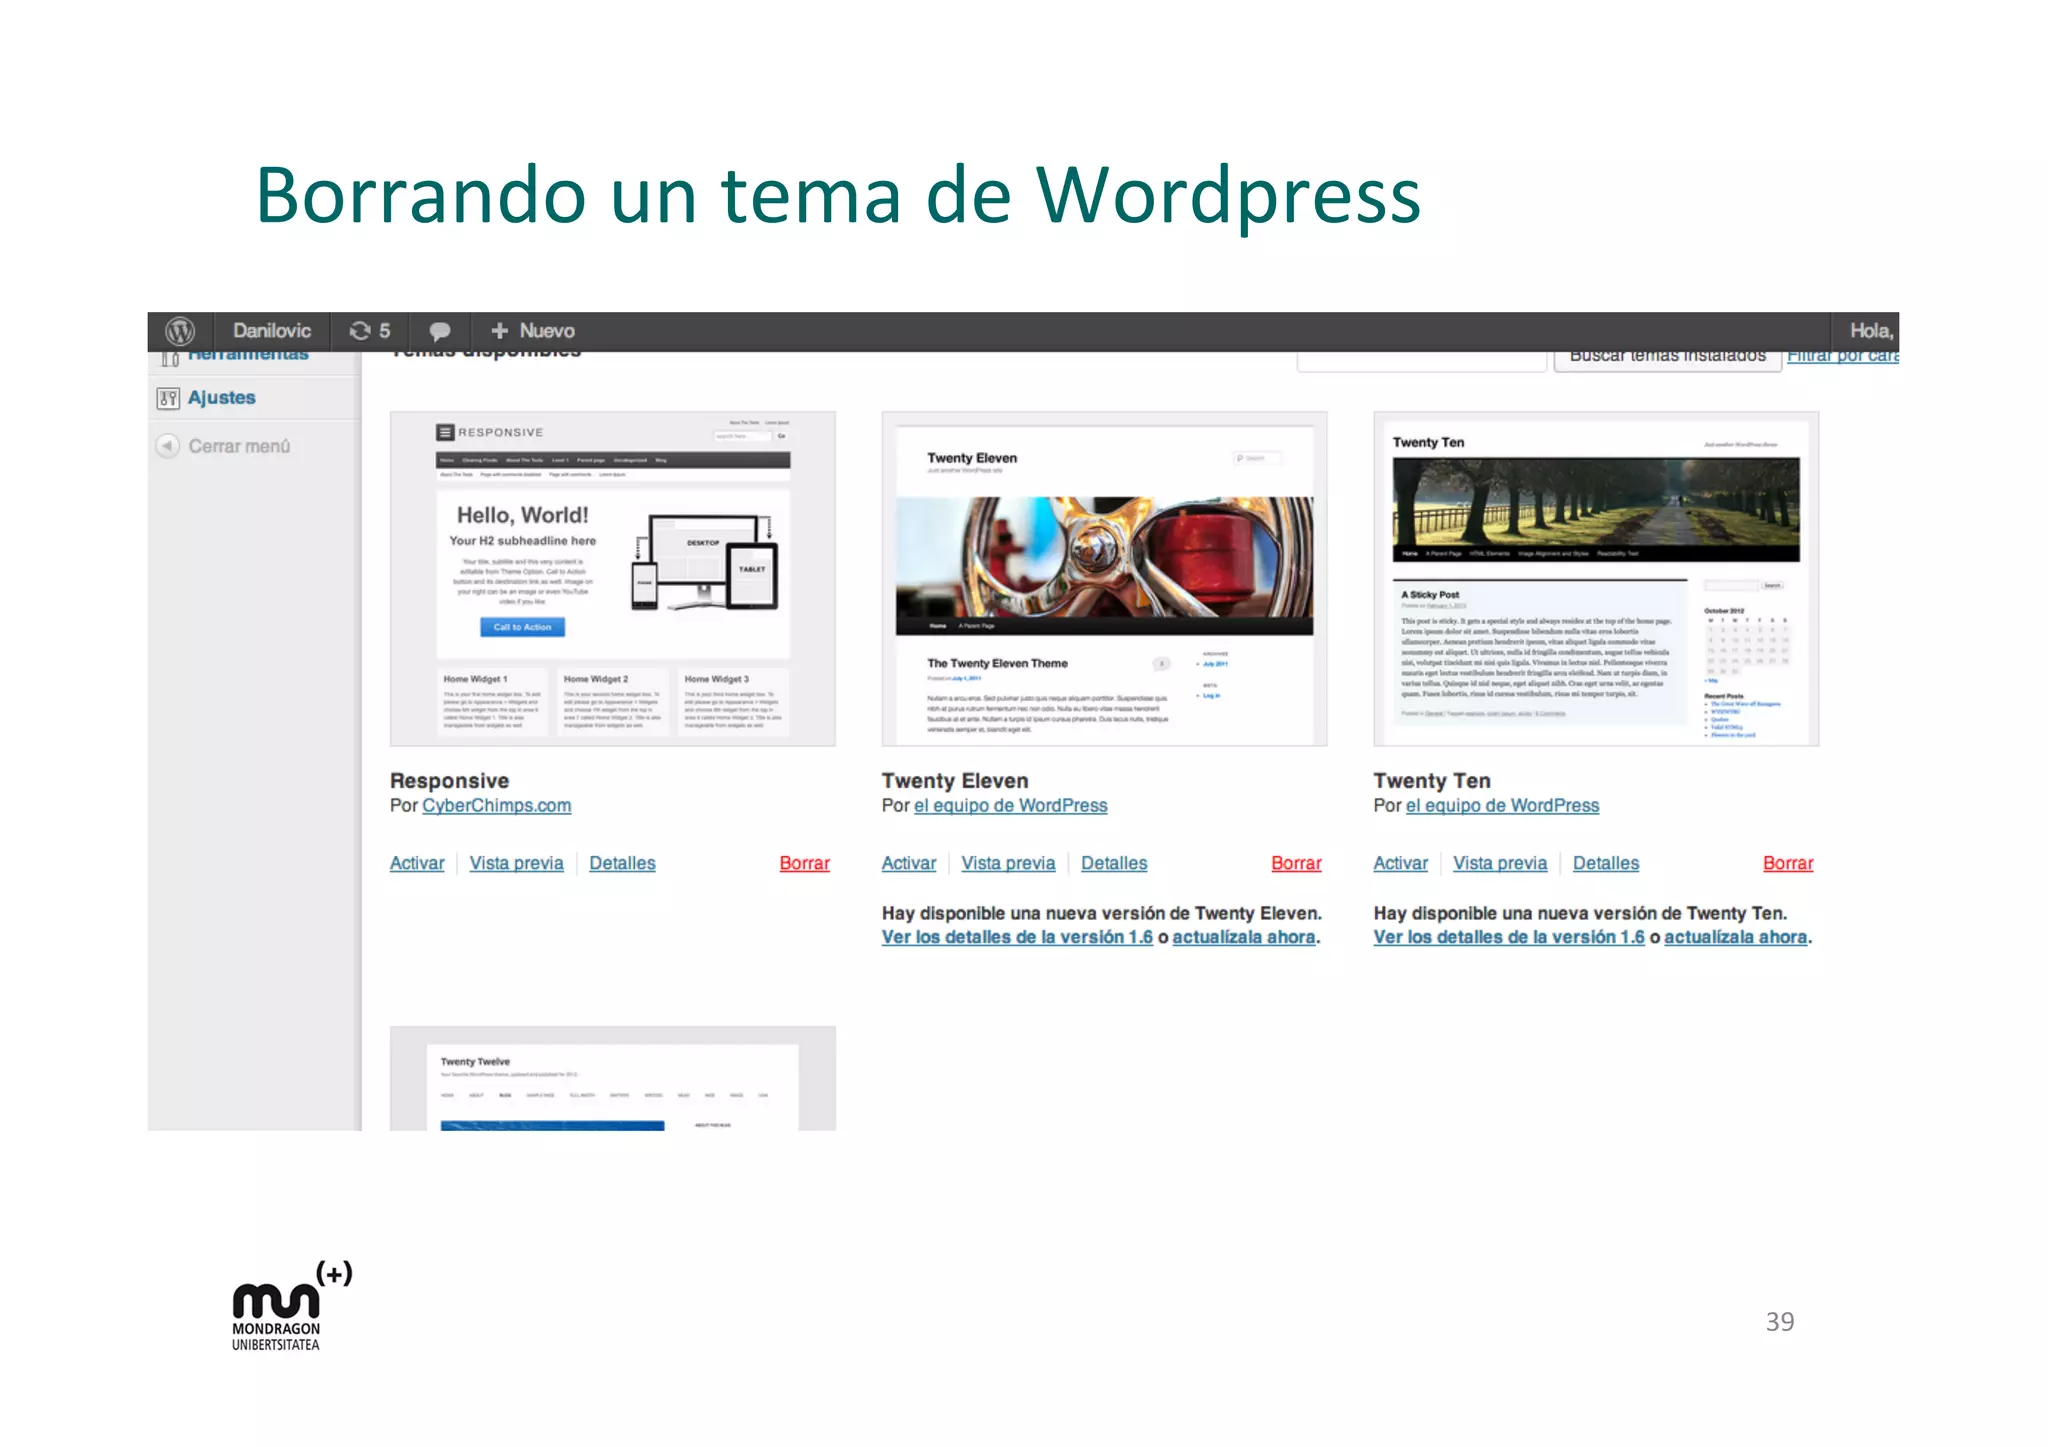
Task: Open the Filtrar por característica link
Action: coord(1842,356)
